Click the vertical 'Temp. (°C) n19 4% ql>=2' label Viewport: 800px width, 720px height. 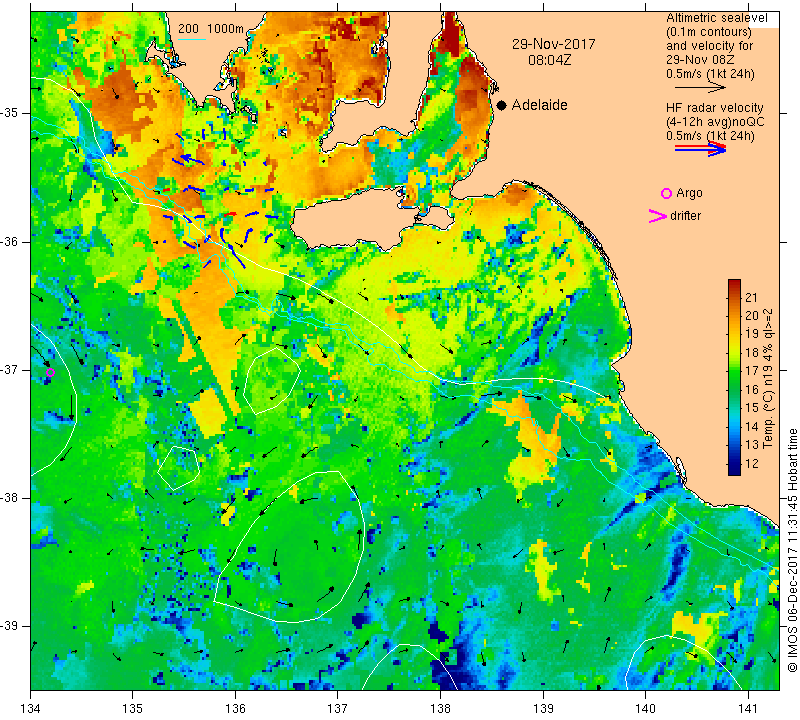click(x=768, y=378)
